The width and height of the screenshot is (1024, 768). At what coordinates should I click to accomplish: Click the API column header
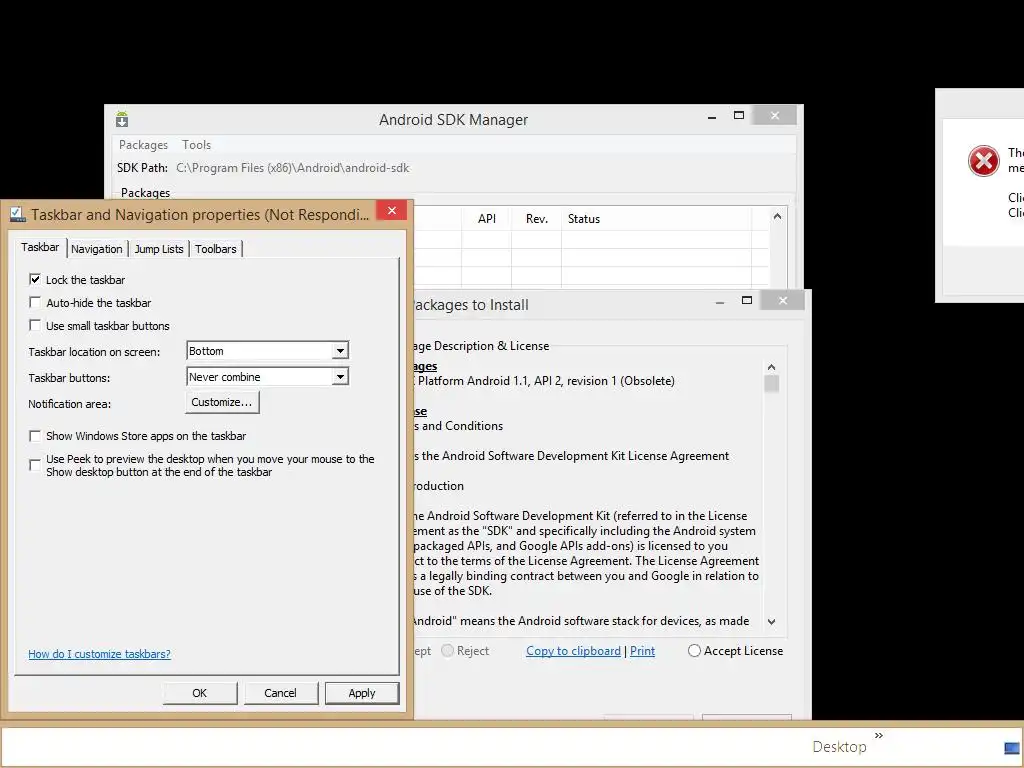(x=487, y=219)
